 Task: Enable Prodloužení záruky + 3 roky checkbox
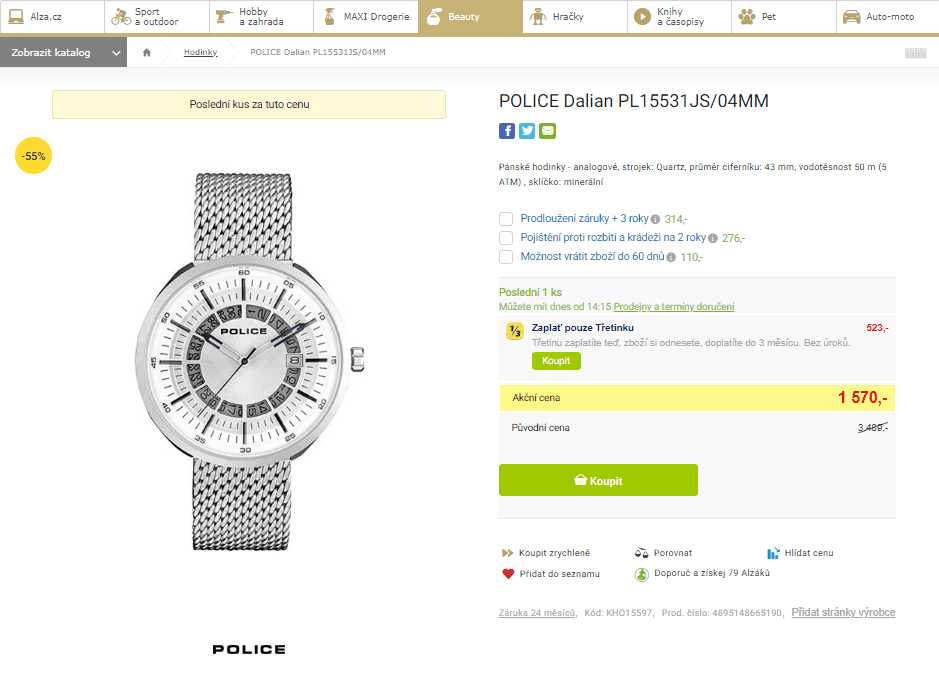[506, 219]
